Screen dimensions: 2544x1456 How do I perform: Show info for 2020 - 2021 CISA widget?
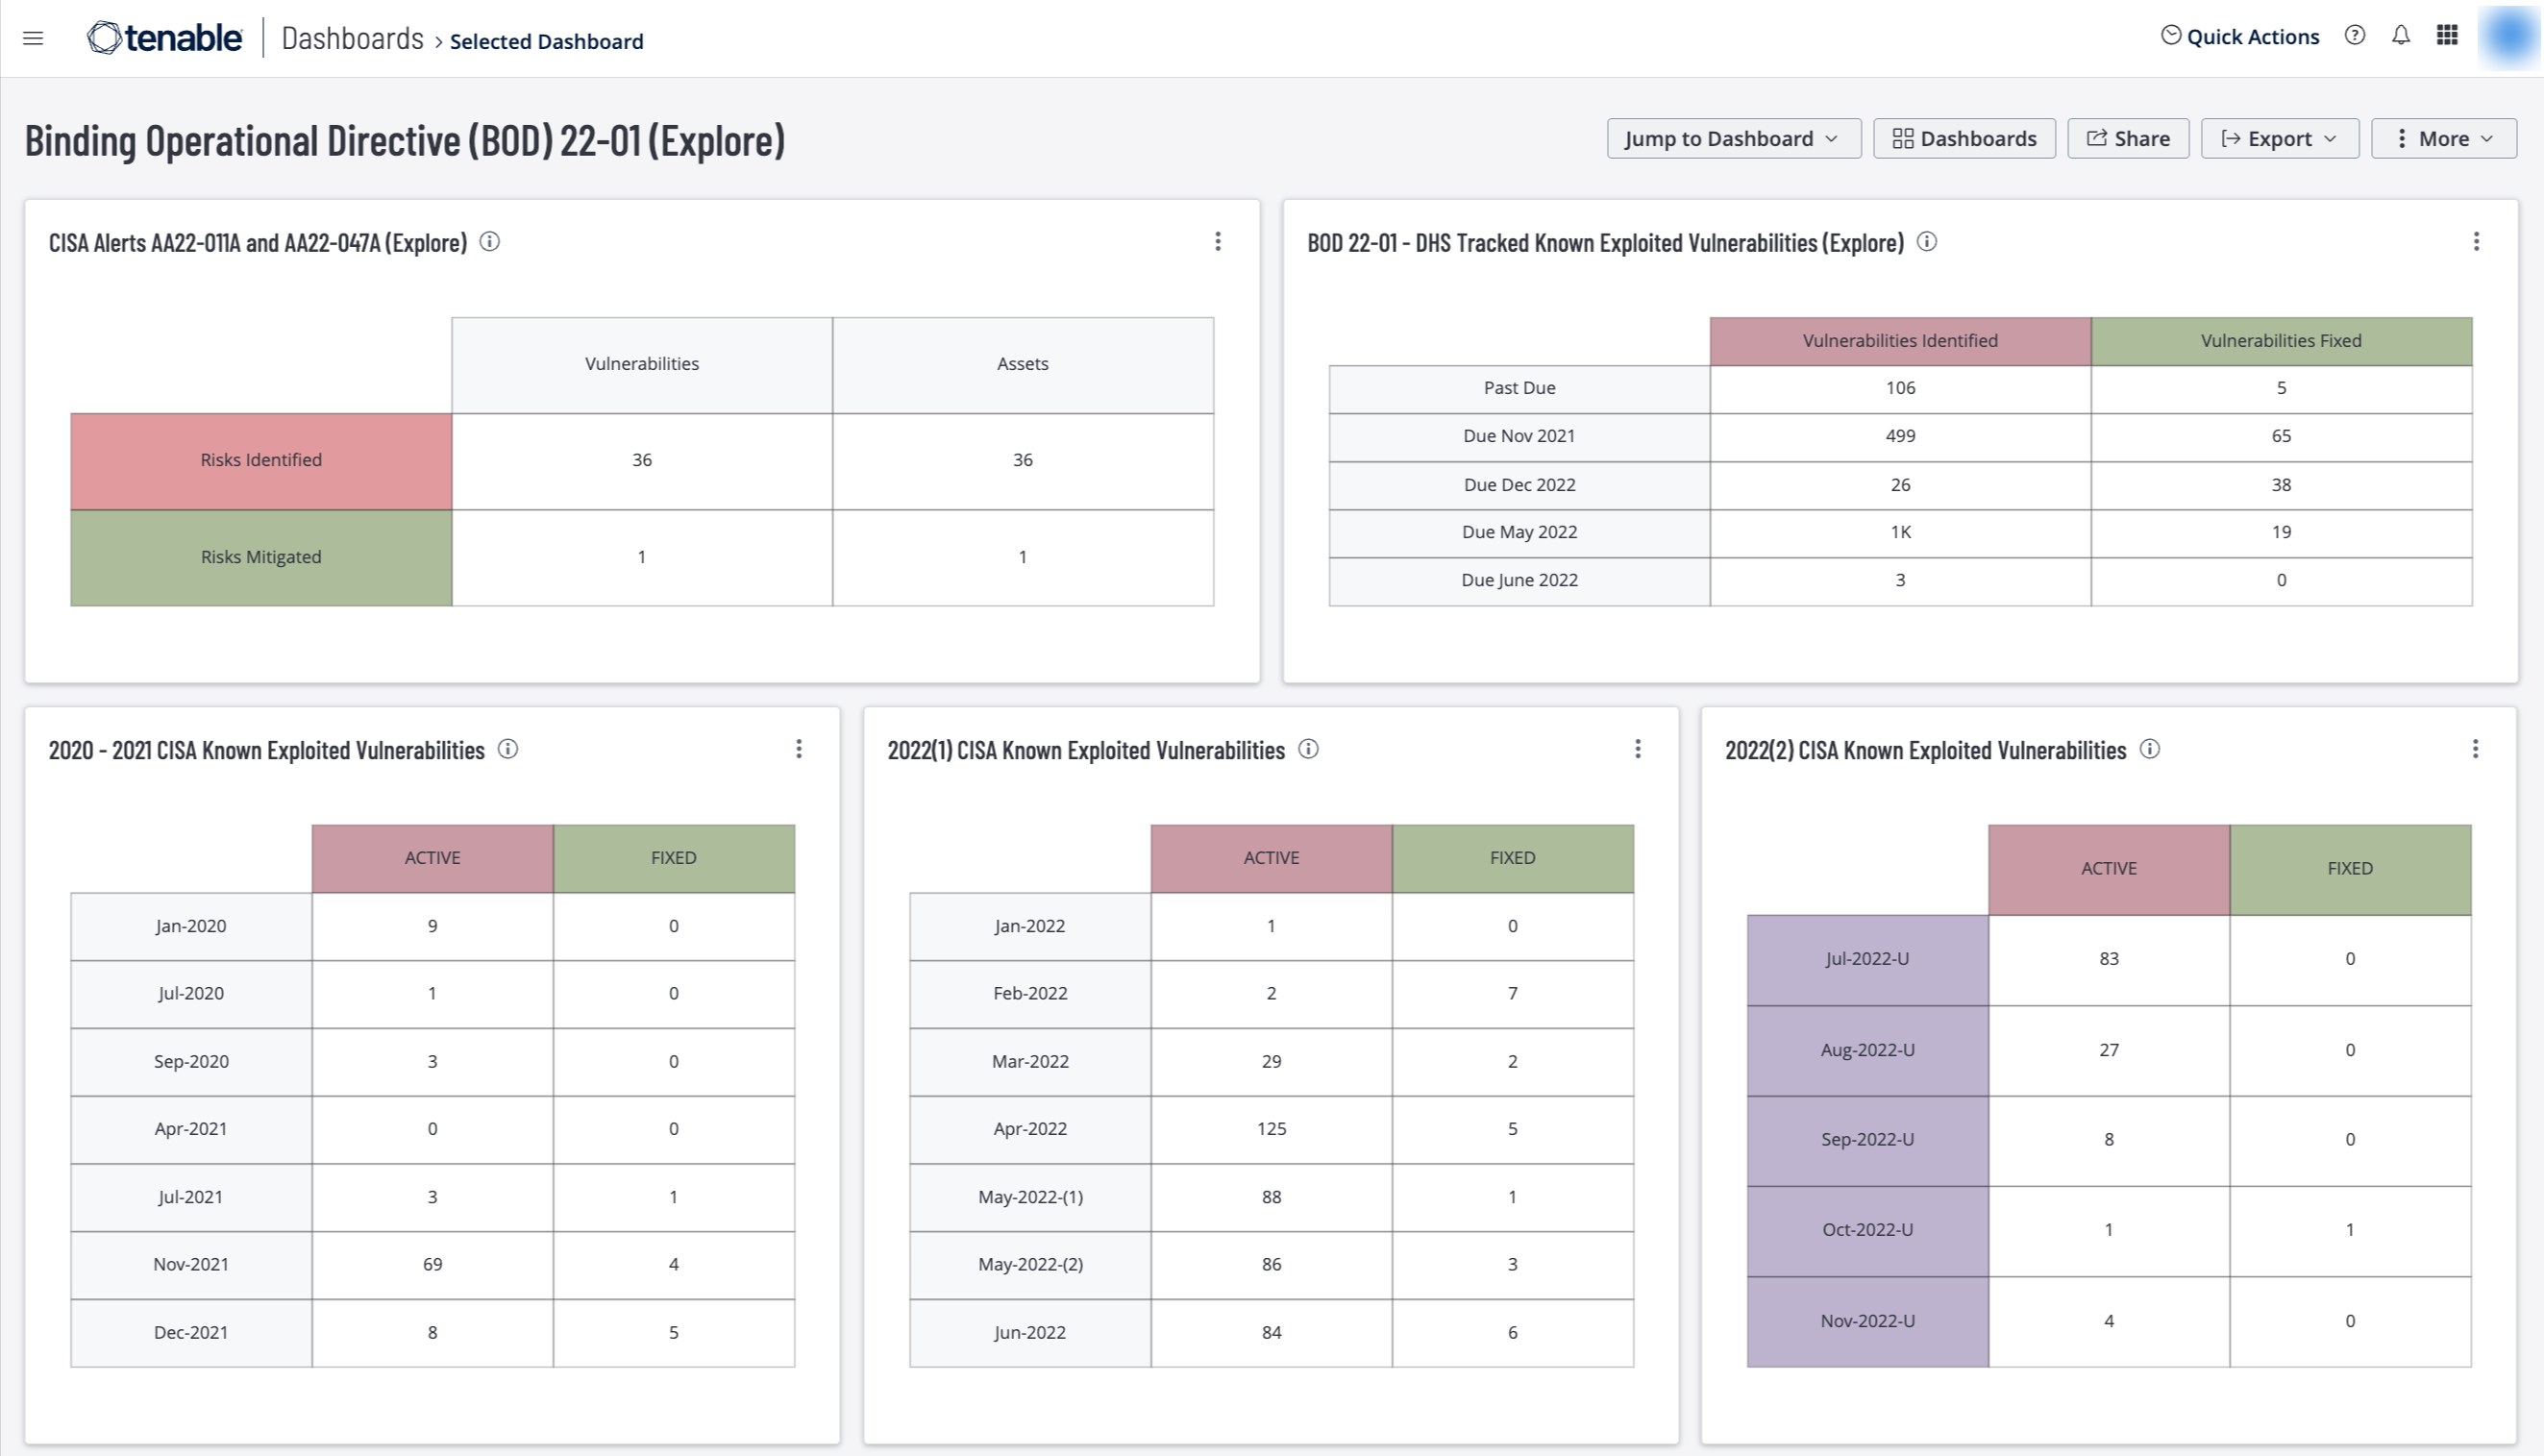508,749
